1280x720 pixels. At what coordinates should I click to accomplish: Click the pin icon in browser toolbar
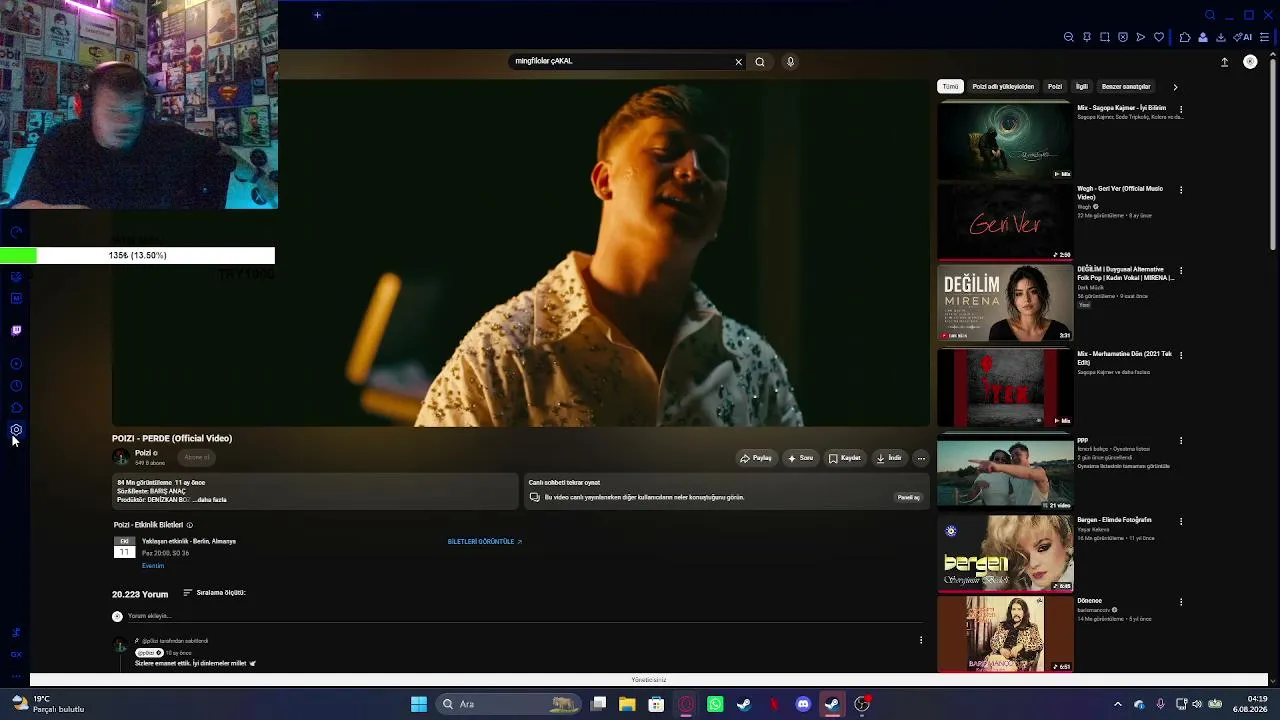(1087, 37)
